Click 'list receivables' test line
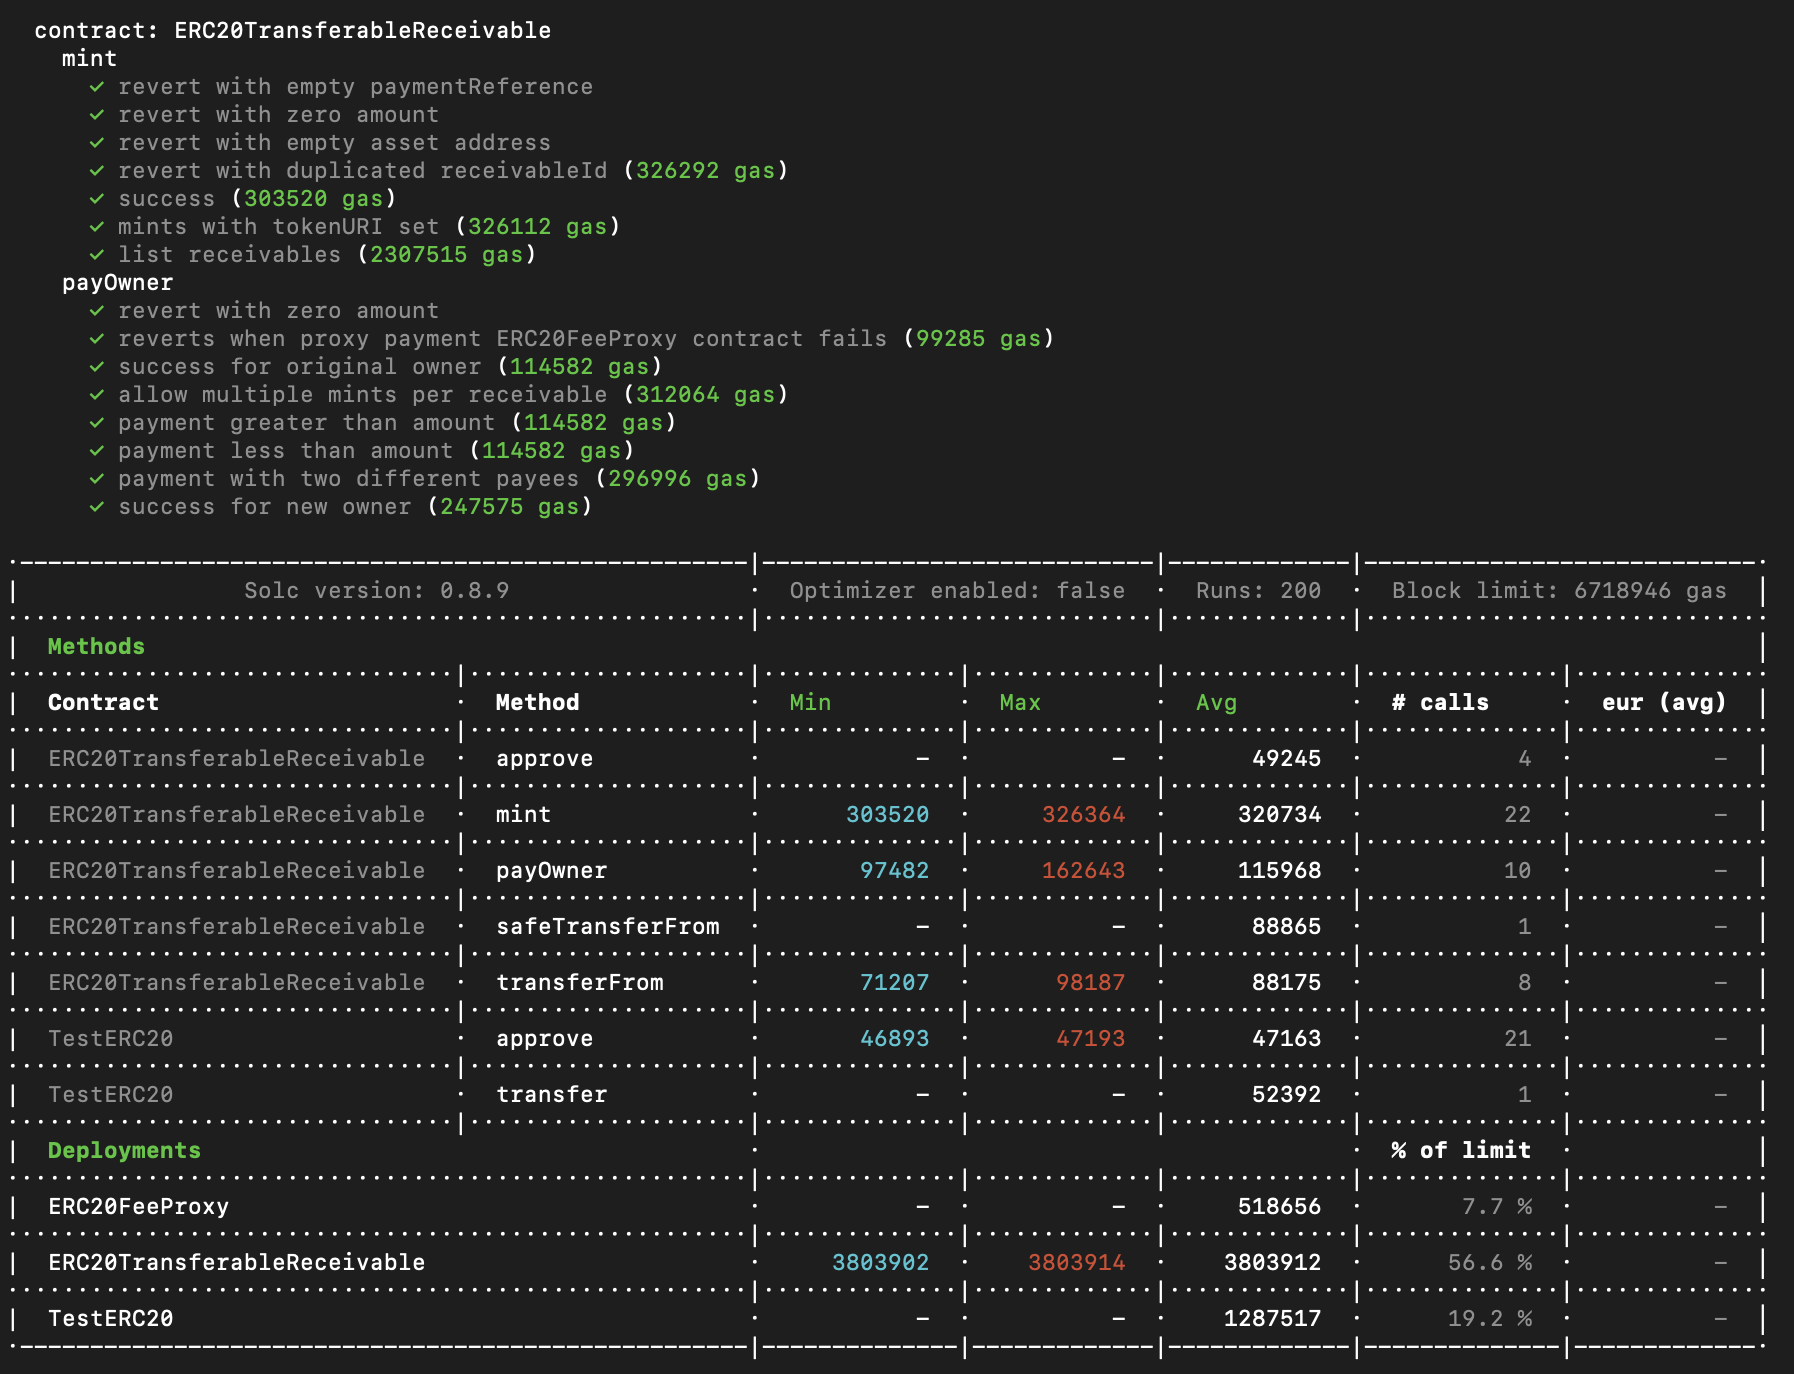Viewport: 1794px width, 1374px height. (x=229, y=255)
